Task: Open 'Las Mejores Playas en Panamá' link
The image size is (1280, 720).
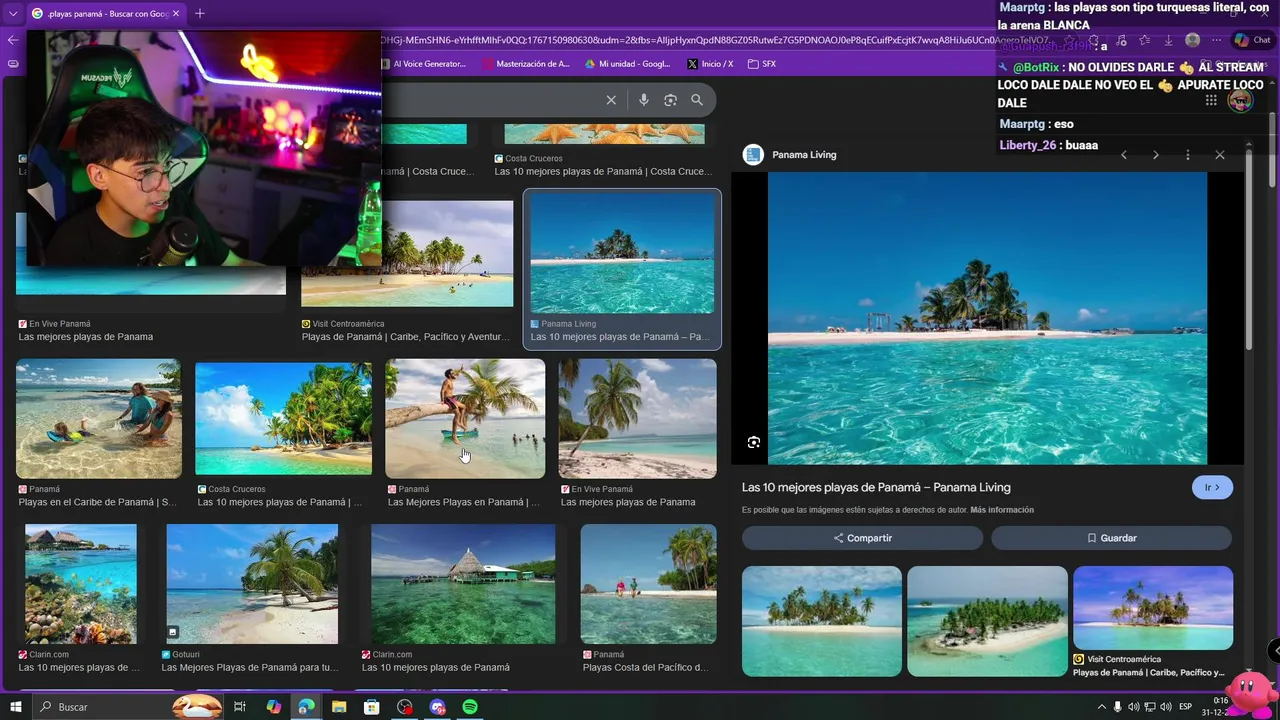Action: [x=463, y=502]
